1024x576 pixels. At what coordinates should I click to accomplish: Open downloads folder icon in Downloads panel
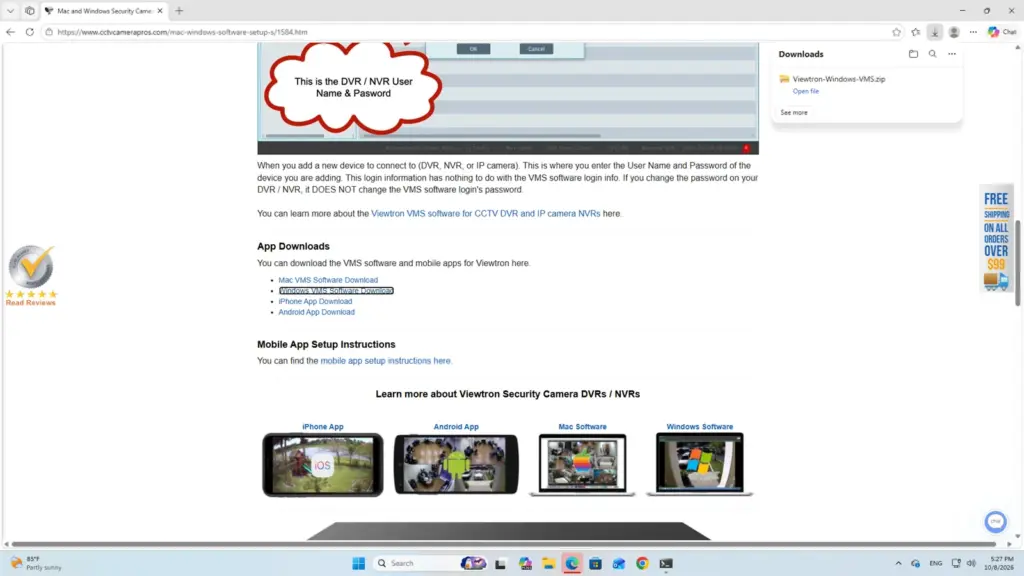point(913,54)
